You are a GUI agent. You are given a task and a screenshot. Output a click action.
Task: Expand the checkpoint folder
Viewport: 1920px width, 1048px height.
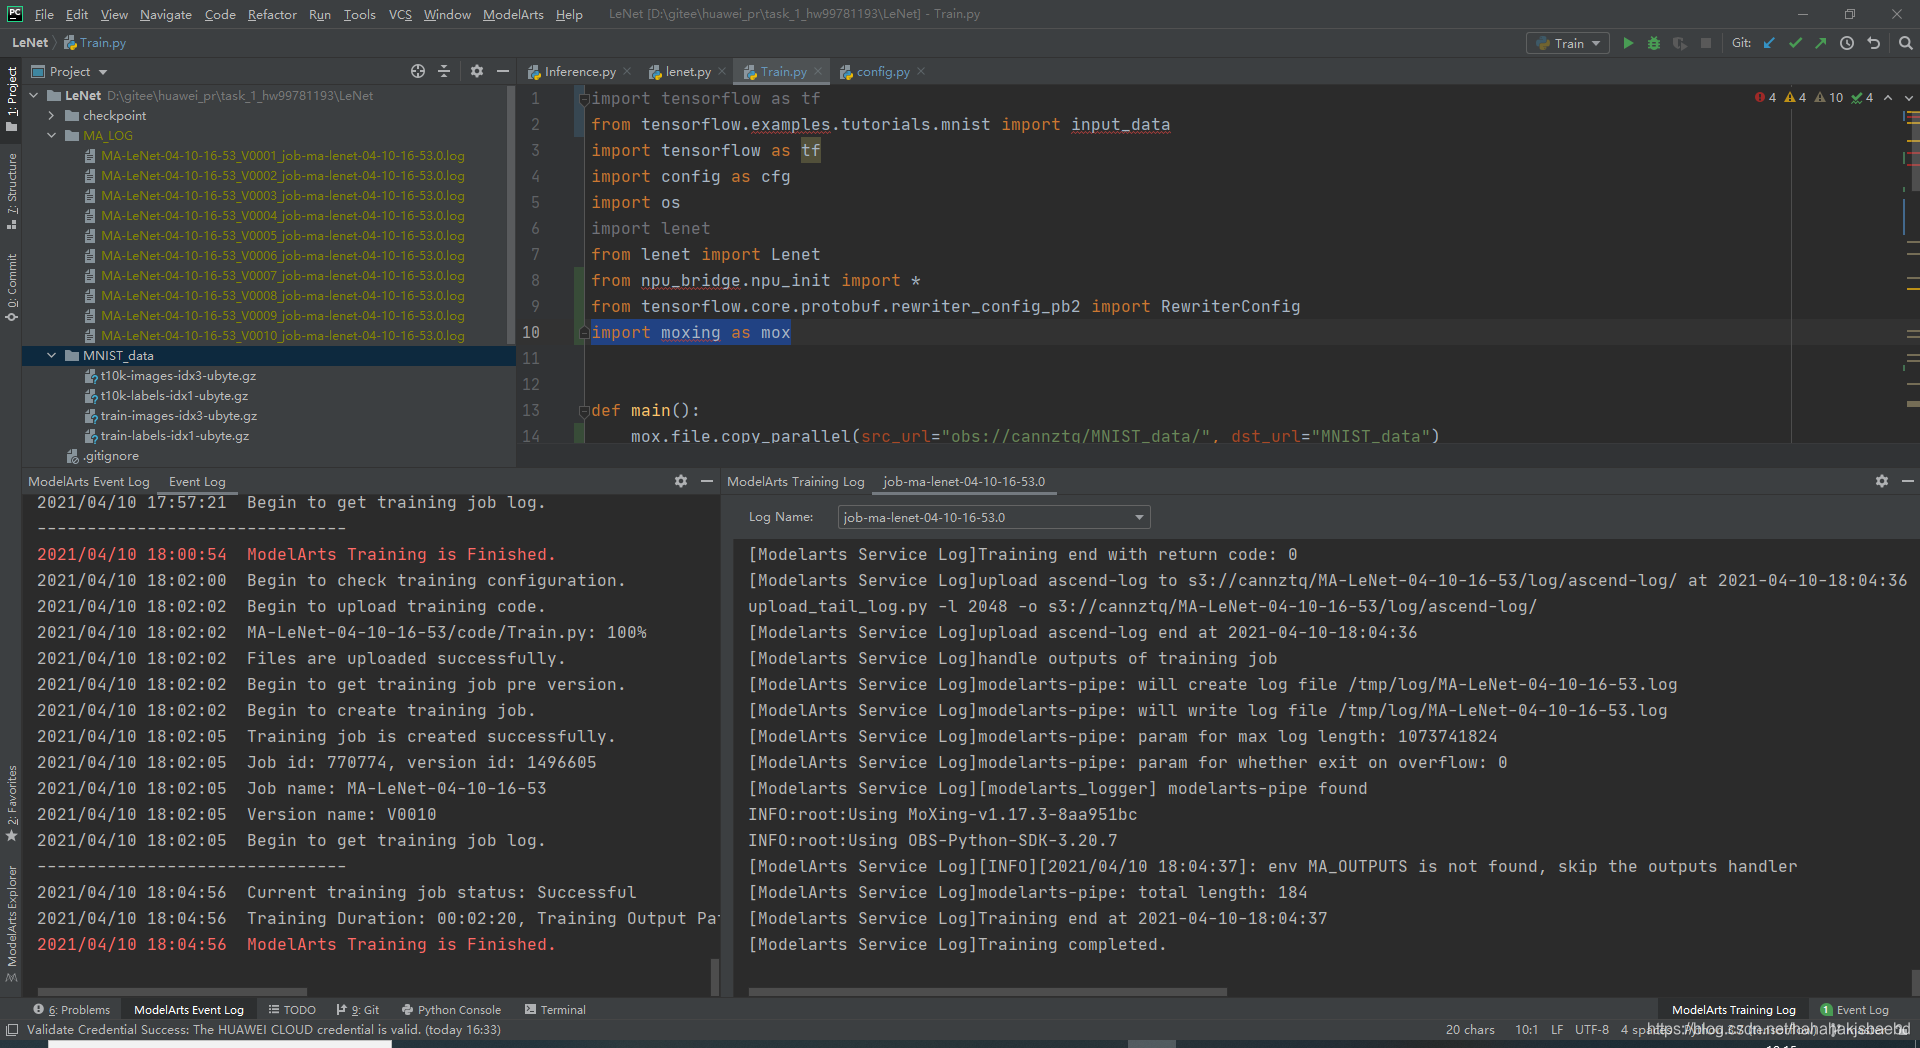52,116
